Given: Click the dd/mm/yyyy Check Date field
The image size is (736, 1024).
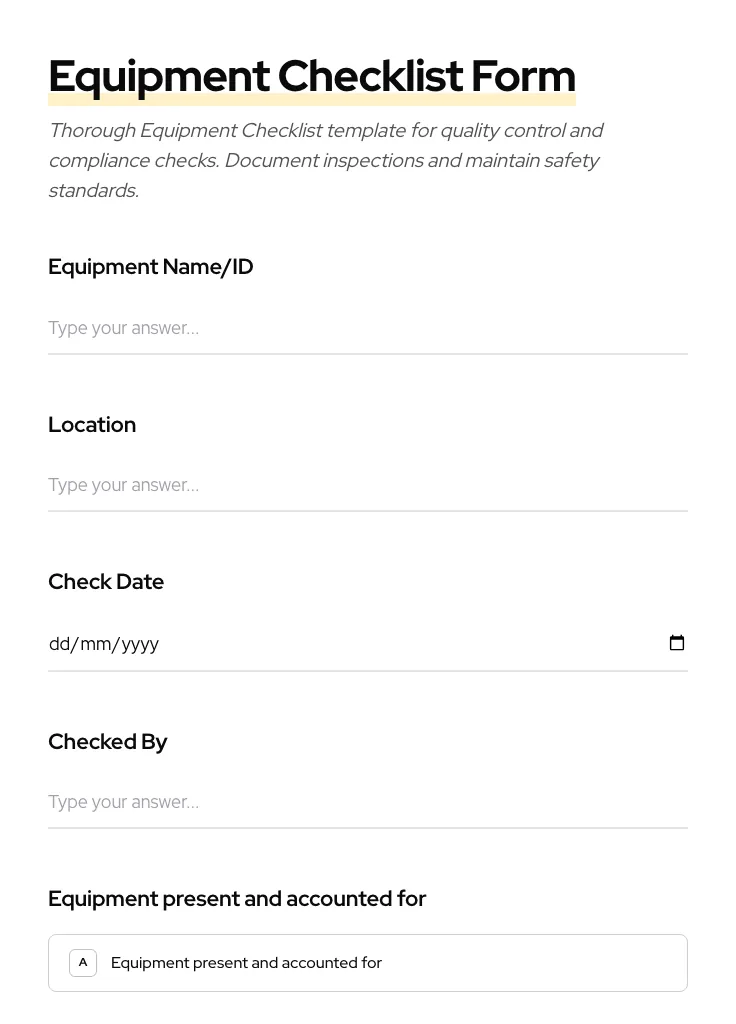Looking at the screenshot, I should coord(300,643).
